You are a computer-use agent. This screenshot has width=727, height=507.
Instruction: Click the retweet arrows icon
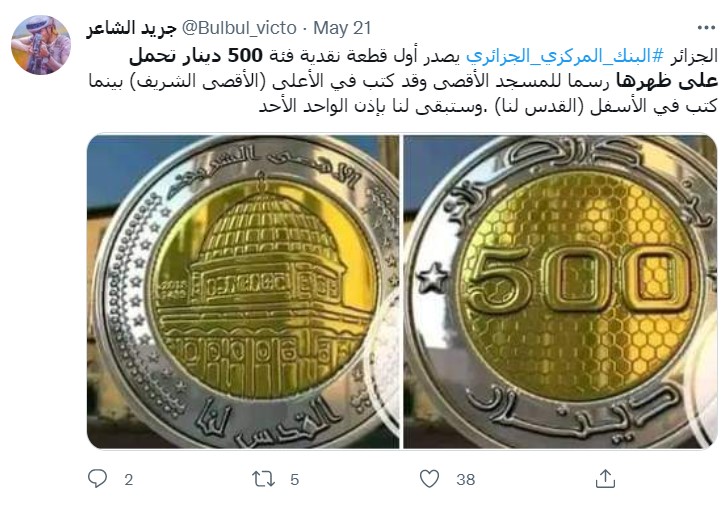tap(263, 479)
